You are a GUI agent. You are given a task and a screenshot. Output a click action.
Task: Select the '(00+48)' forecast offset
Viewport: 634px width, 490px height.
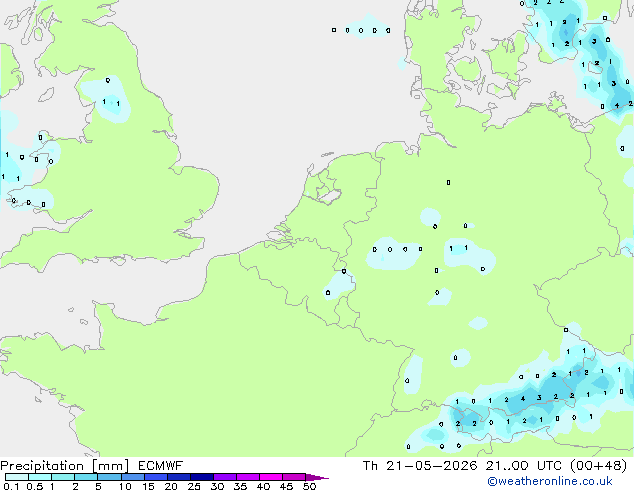click(598, 466)
